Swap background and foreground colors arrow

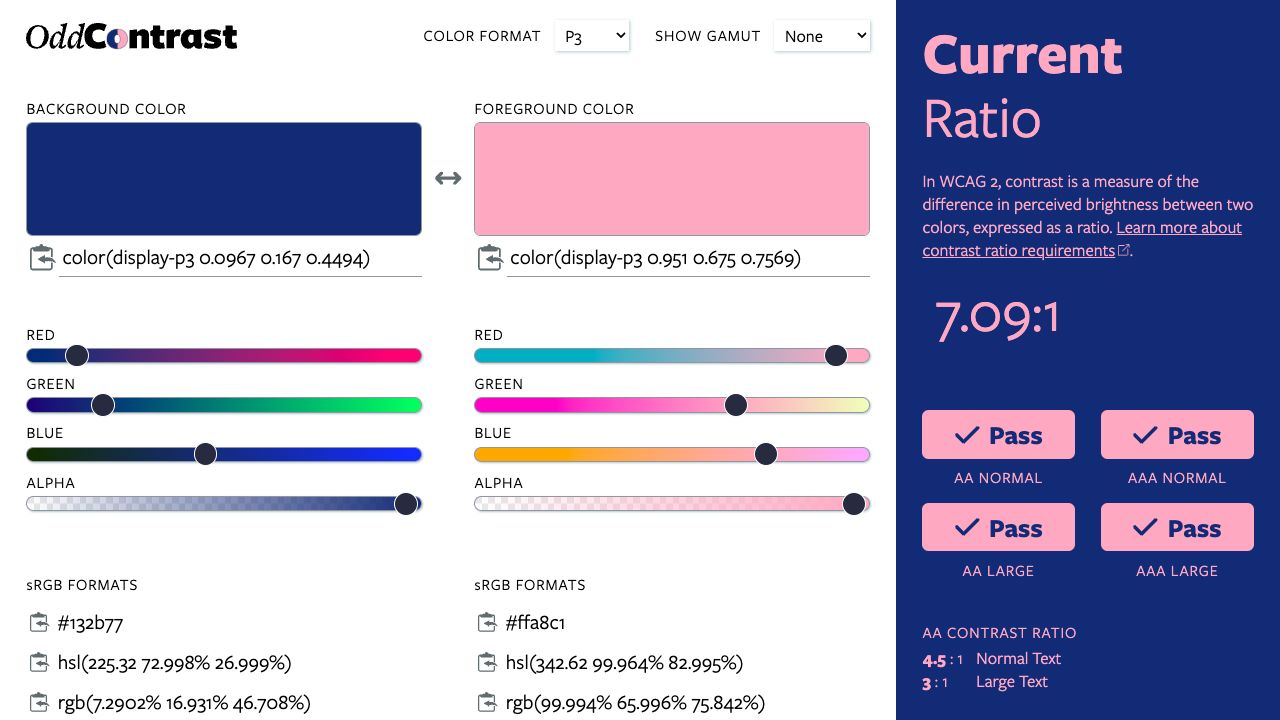click(448, 178)
